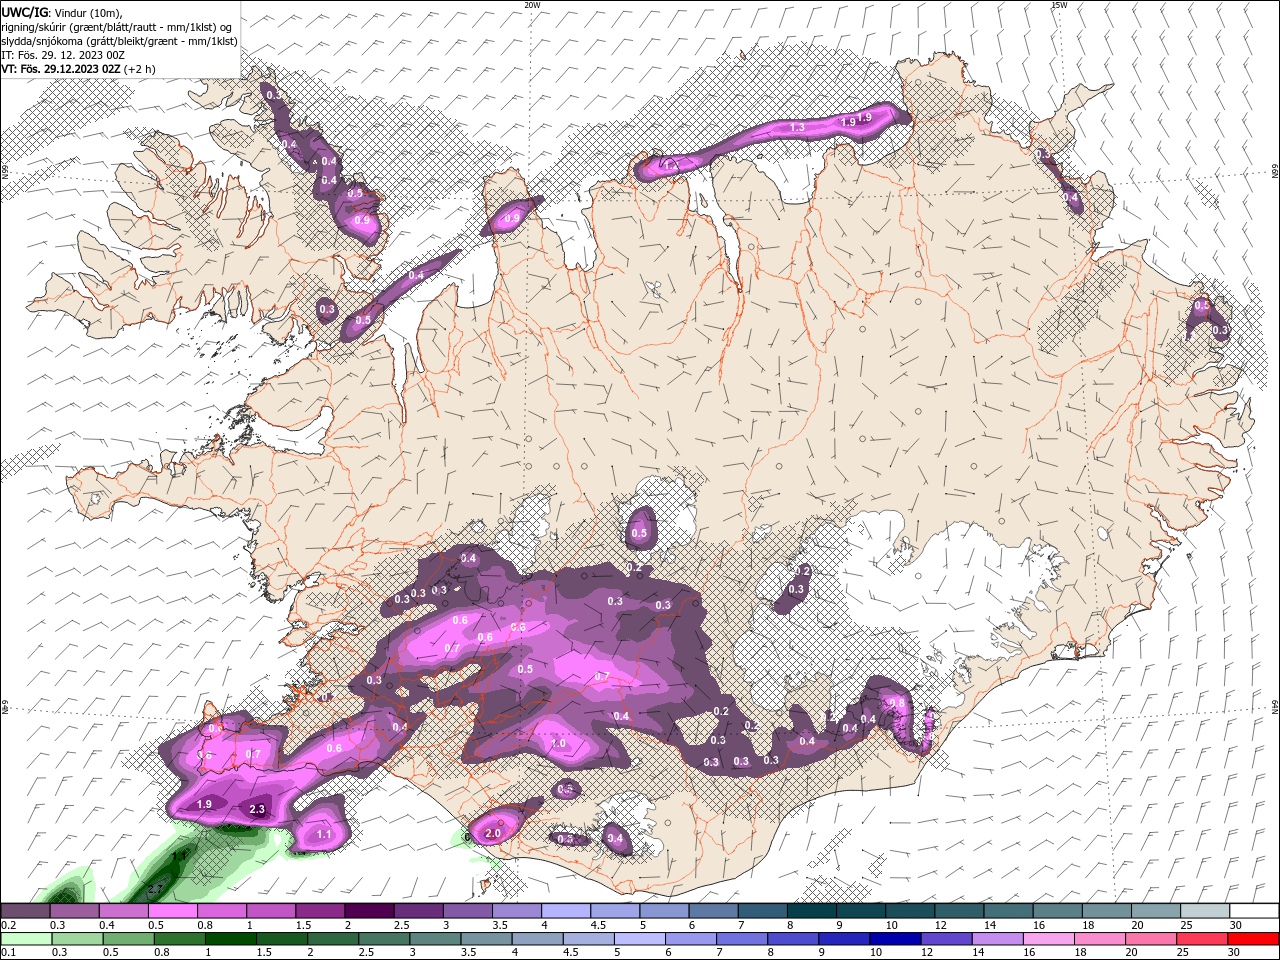The width and height of the screenshot is (1280, 960).
Task: Click the '2.0' precipitation value on the south coast
Action: pyautogui.click(x=493, y=833)
